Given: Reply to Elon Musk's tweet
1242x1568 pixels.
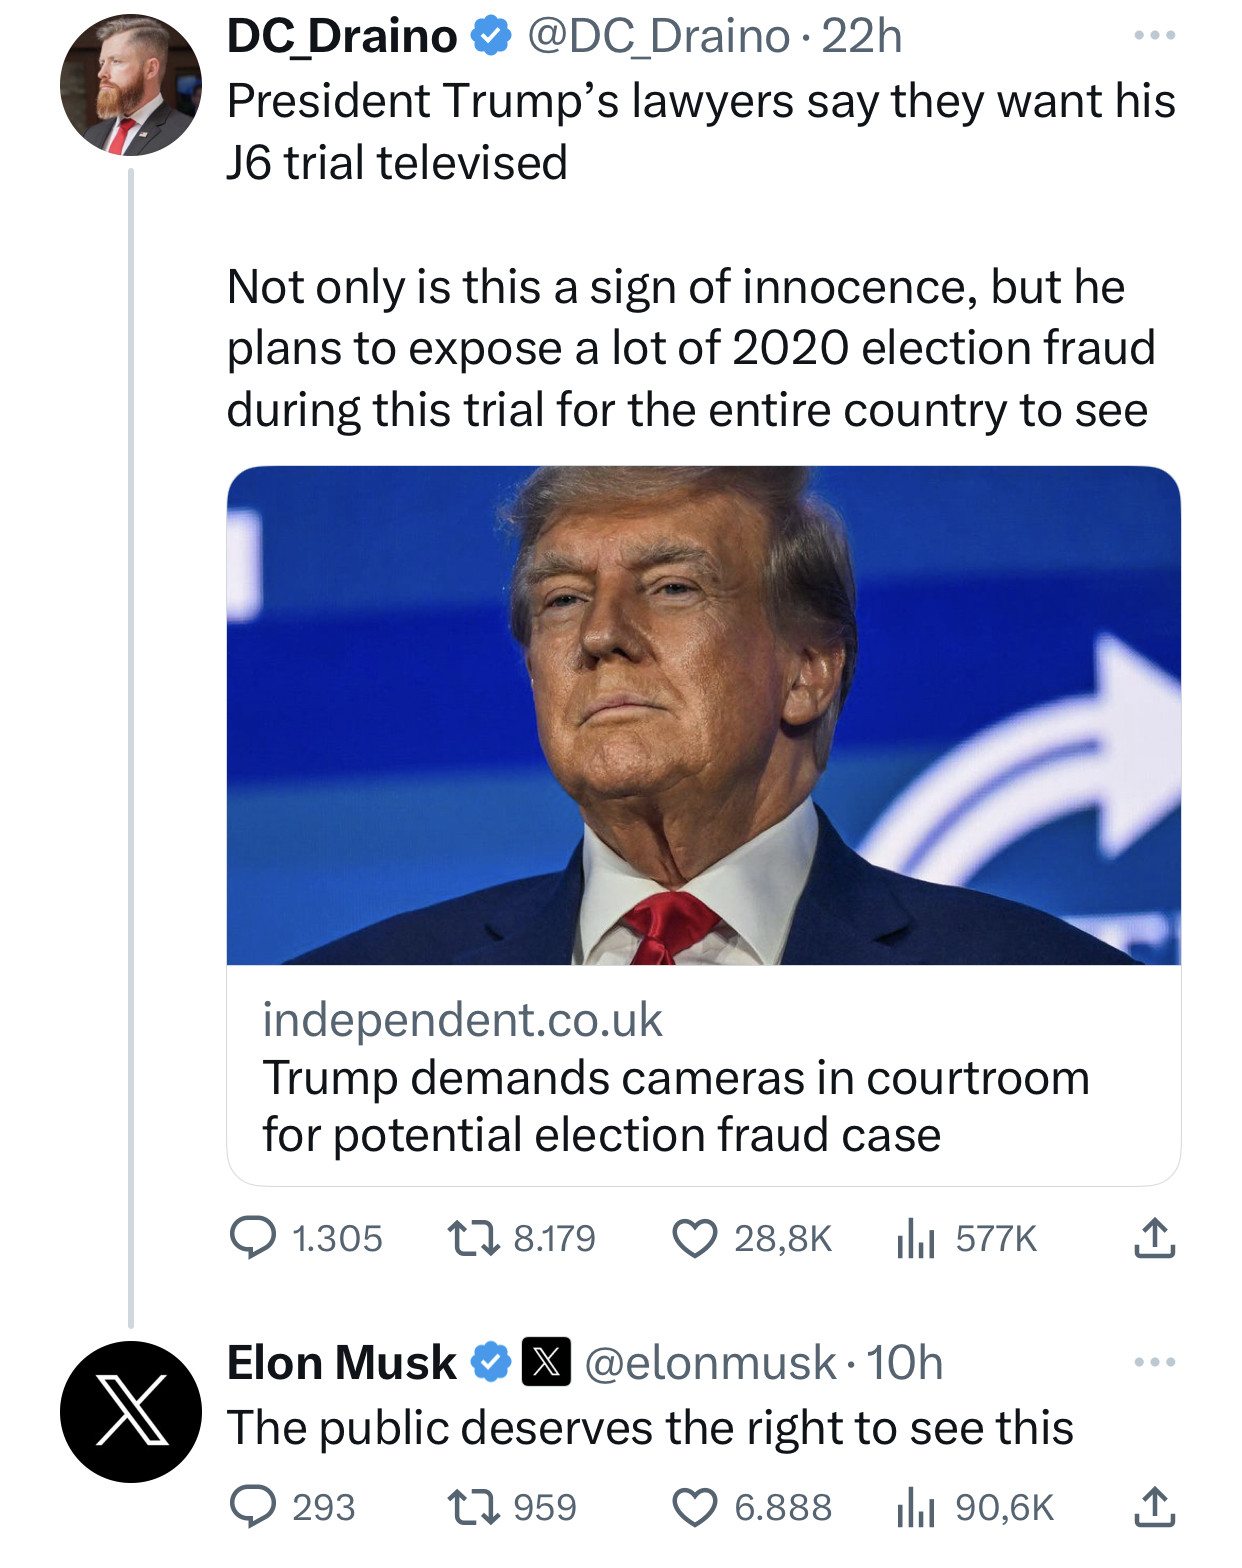Looking at the screenshot, I should (253, 1506).
